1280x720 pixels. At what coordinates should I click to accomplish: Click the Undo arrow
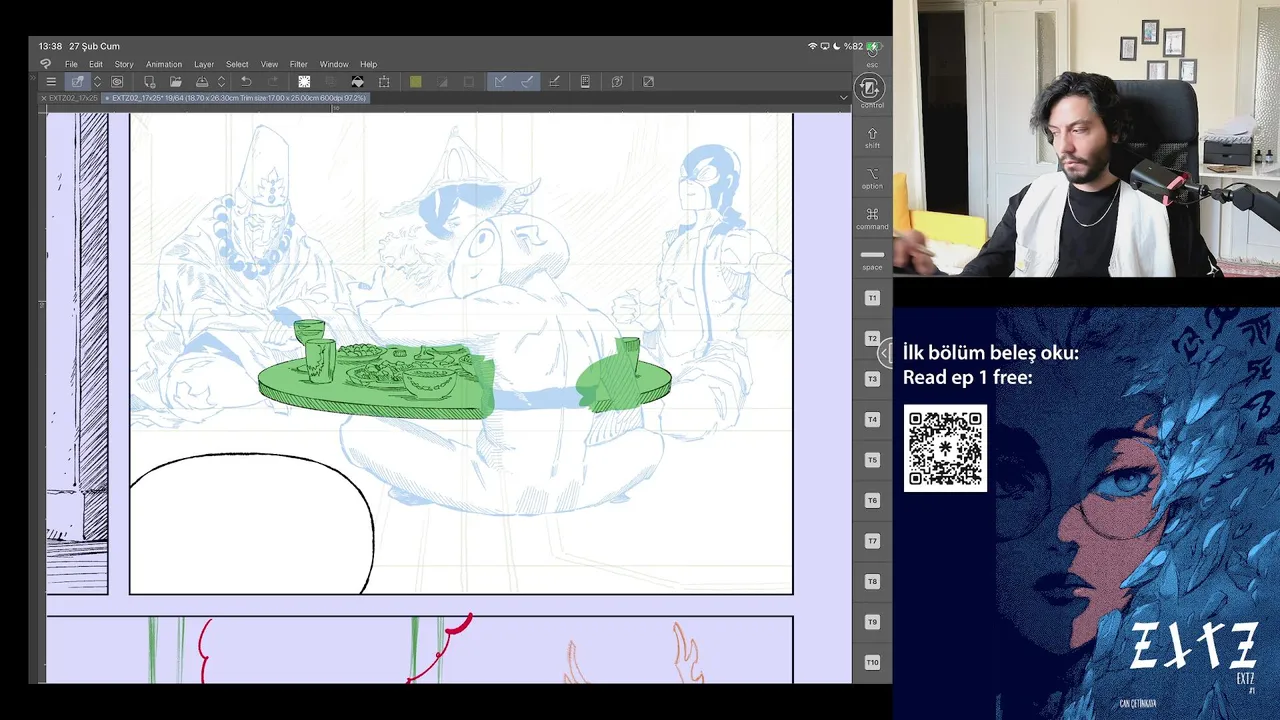246,81
